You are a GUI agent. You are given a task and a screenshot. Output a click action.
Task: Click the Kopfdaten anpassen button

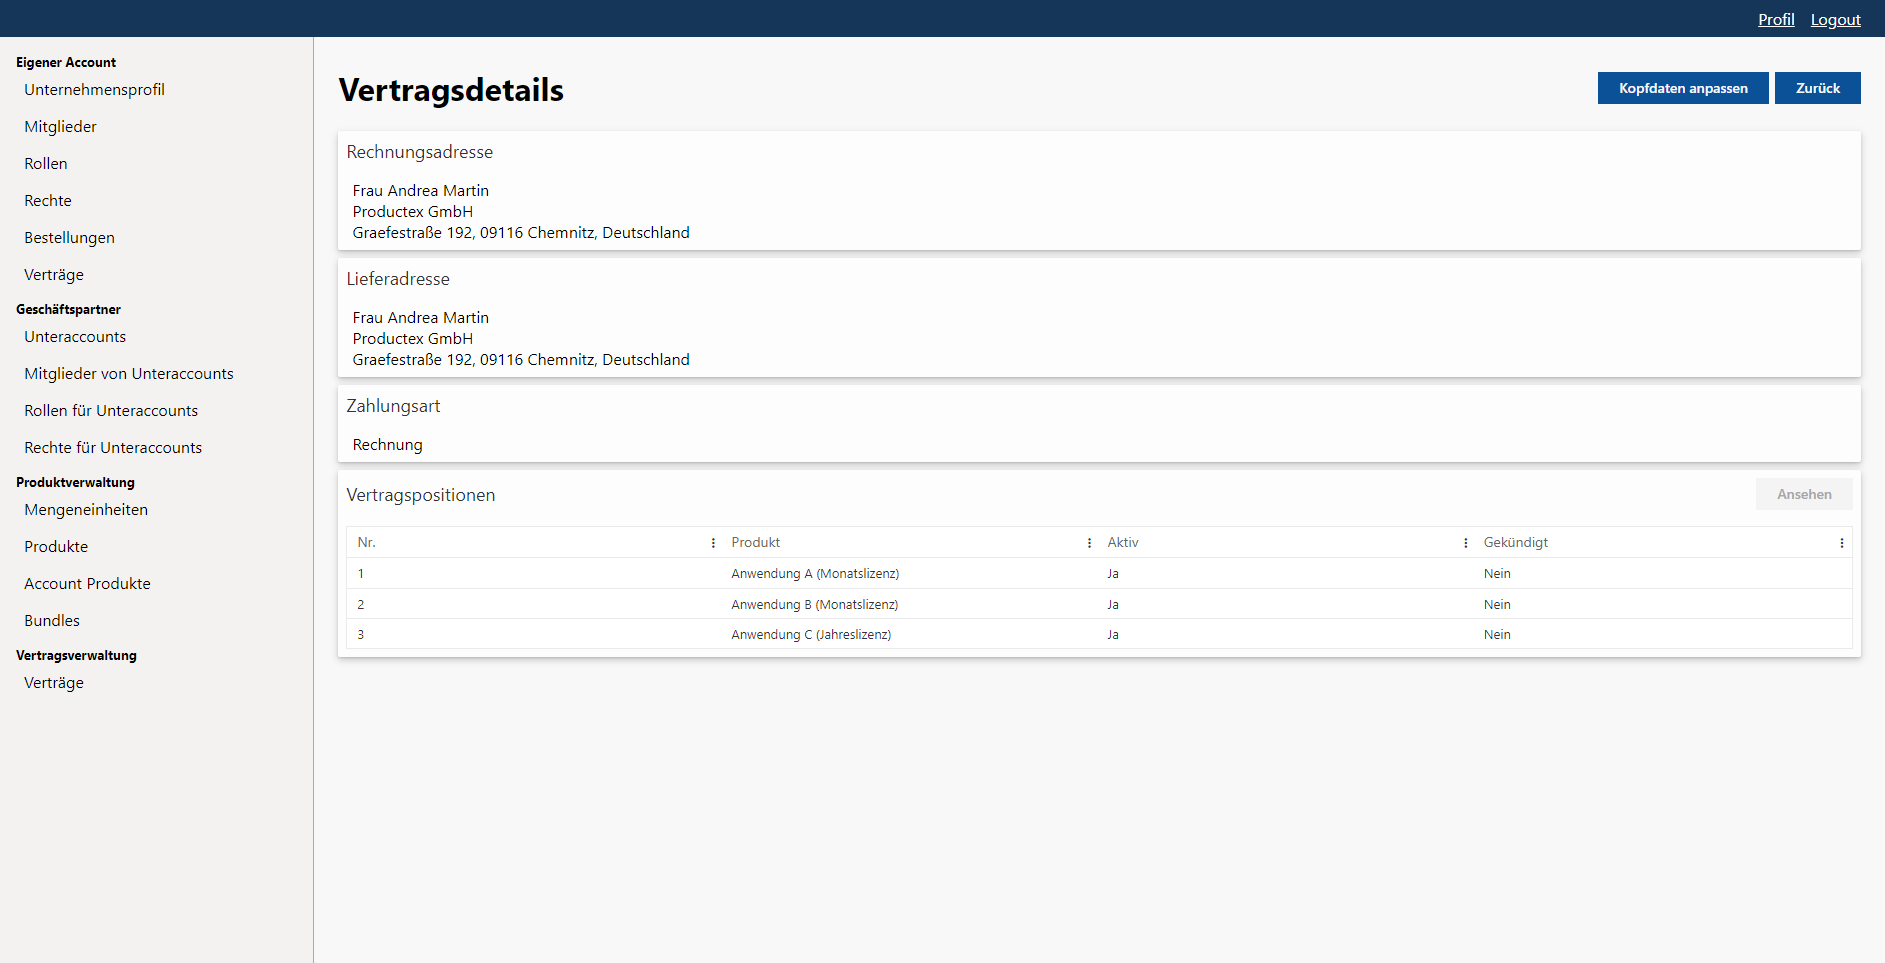[x=1682, y=88]
